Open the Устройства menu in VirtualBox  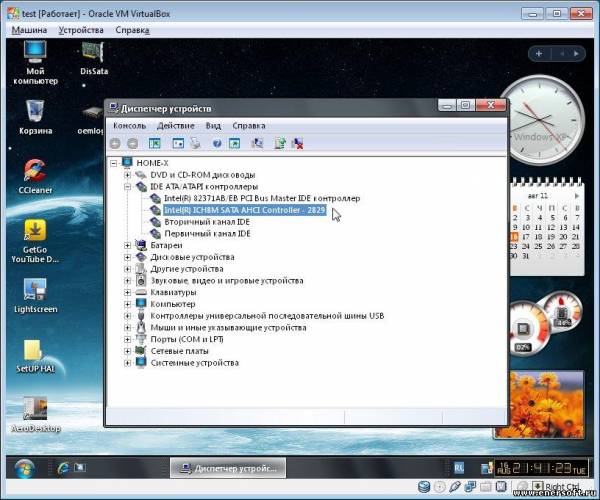81,30
